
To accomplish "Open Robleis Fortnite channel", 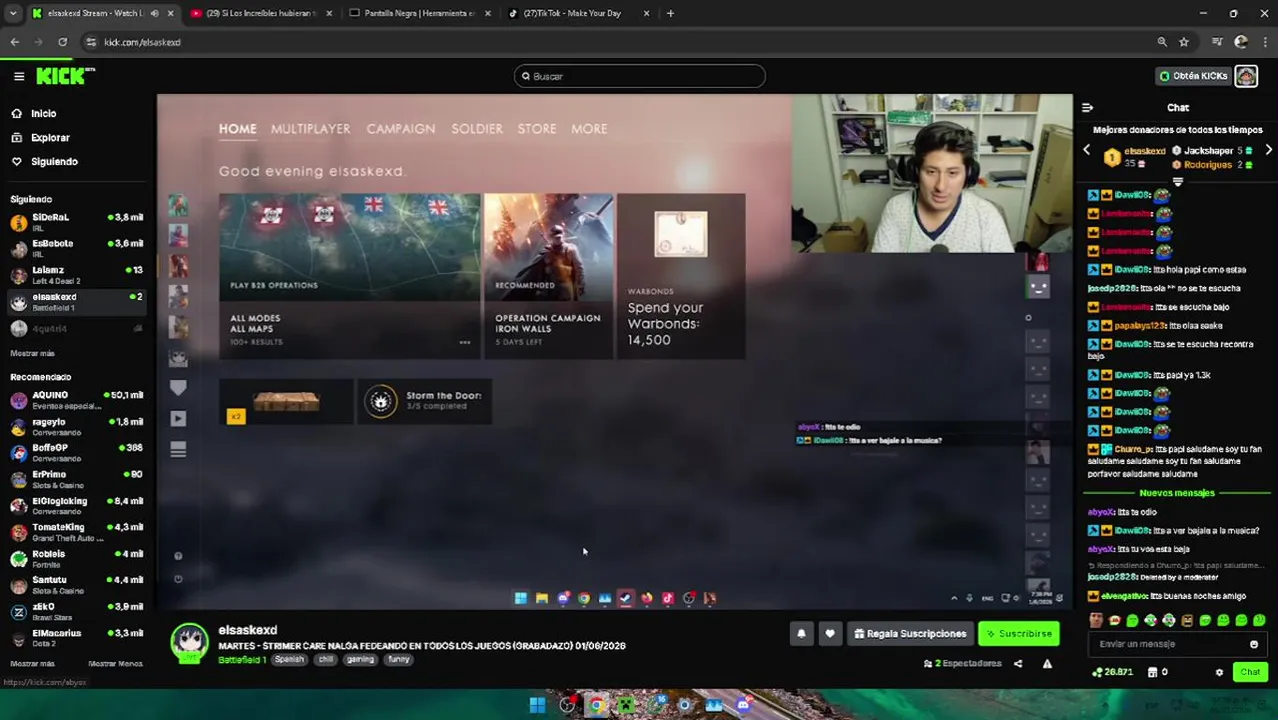I will point(76,559).
